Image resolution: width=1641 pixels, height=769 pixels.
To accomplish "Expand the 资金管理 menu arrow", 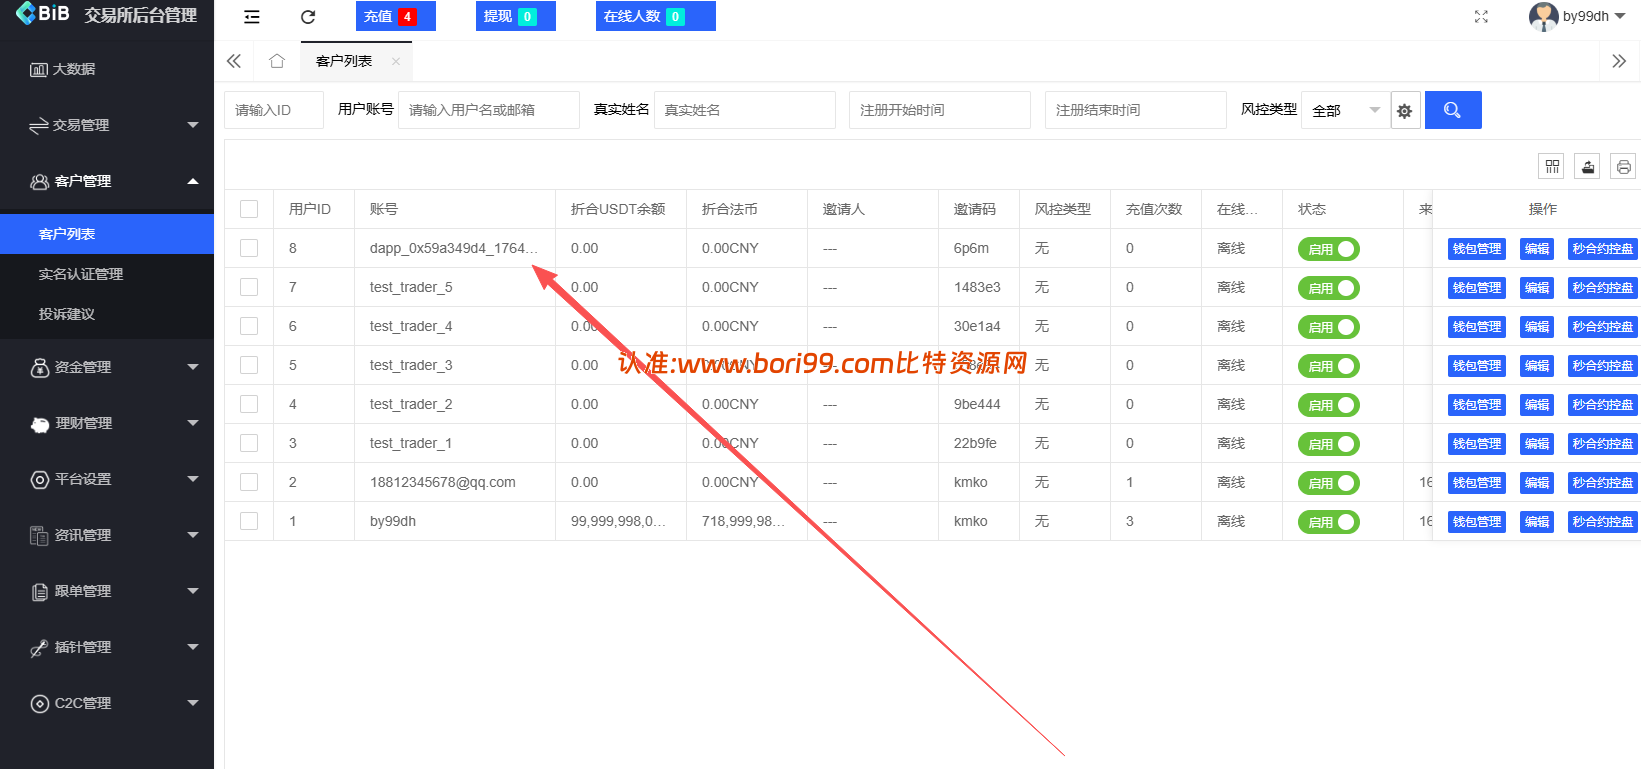I will pyautogui.click(x=193, y=367).
